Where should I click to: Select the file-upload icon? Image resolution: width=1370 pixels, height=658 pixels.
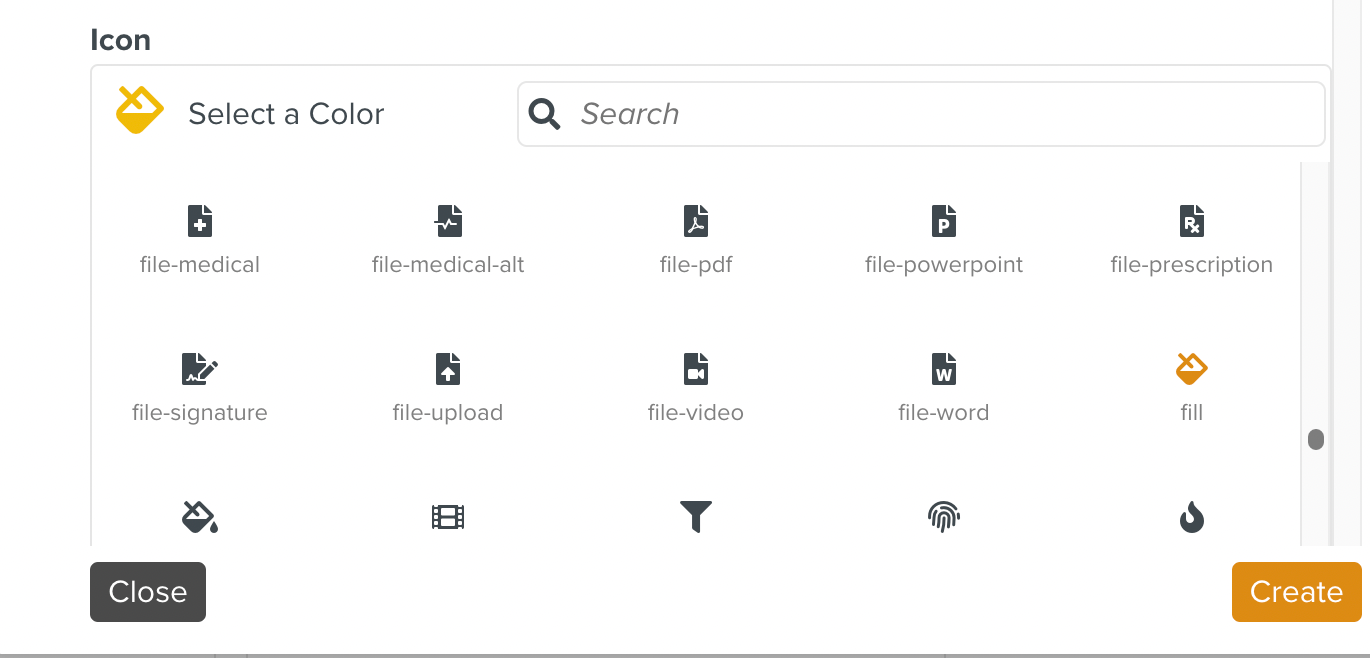tap(448, 368)
